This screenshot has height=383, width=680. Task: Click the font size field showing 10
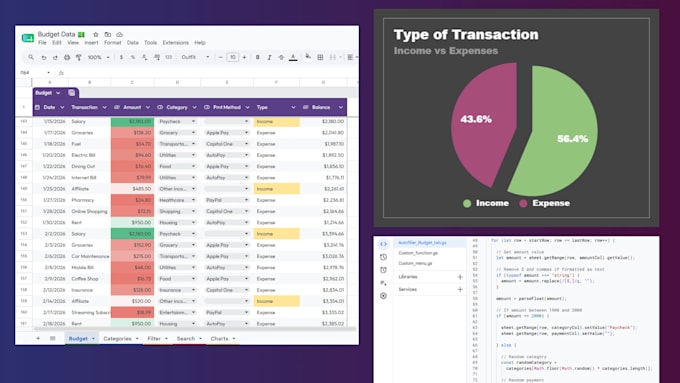(232, 57)
